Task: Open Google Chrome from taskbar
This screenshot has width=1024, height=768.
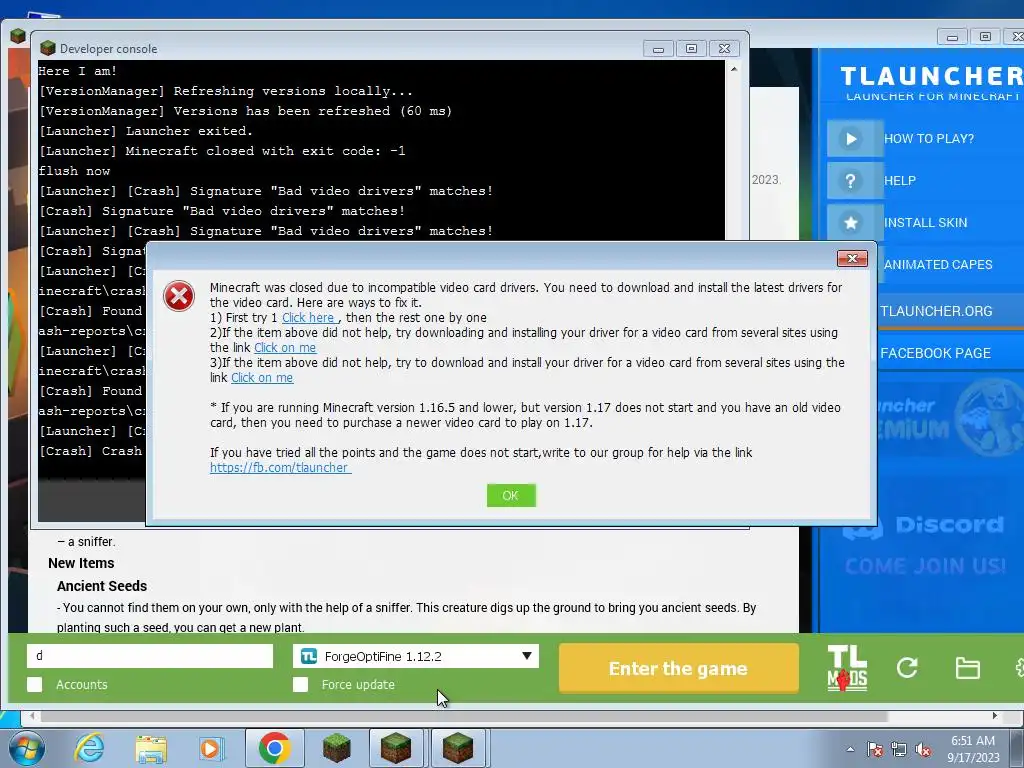Action: pos(274,748)
